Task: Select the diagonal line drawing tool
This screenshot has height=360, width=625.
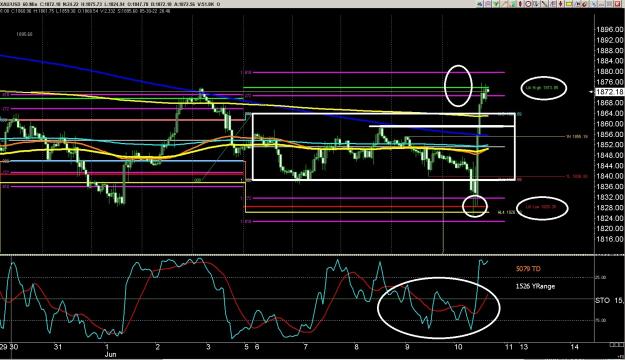Action: click(x=544, y=4)
